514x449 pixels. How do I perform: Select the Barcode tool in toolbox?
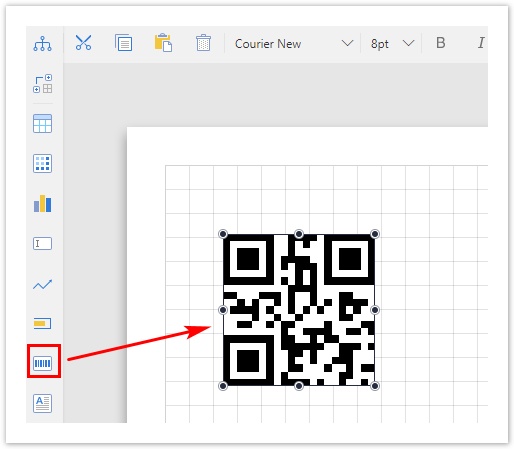point(43,363)
